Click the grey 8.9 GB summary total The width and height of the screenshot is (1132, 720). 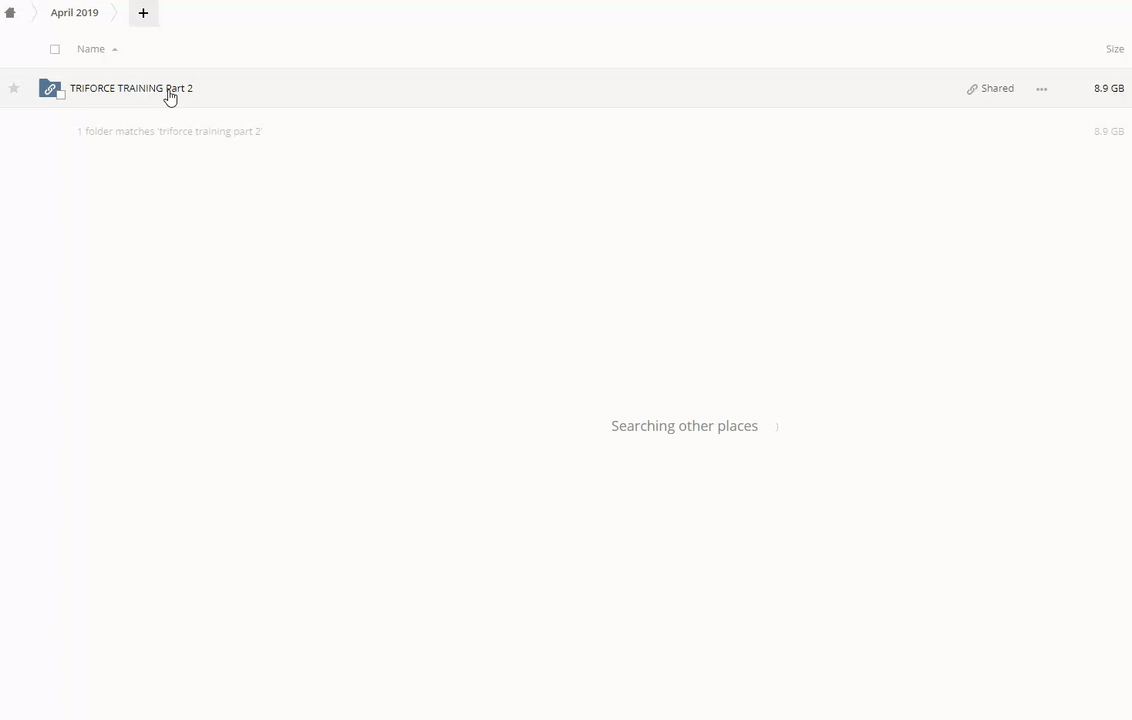tap(1108, 131)
